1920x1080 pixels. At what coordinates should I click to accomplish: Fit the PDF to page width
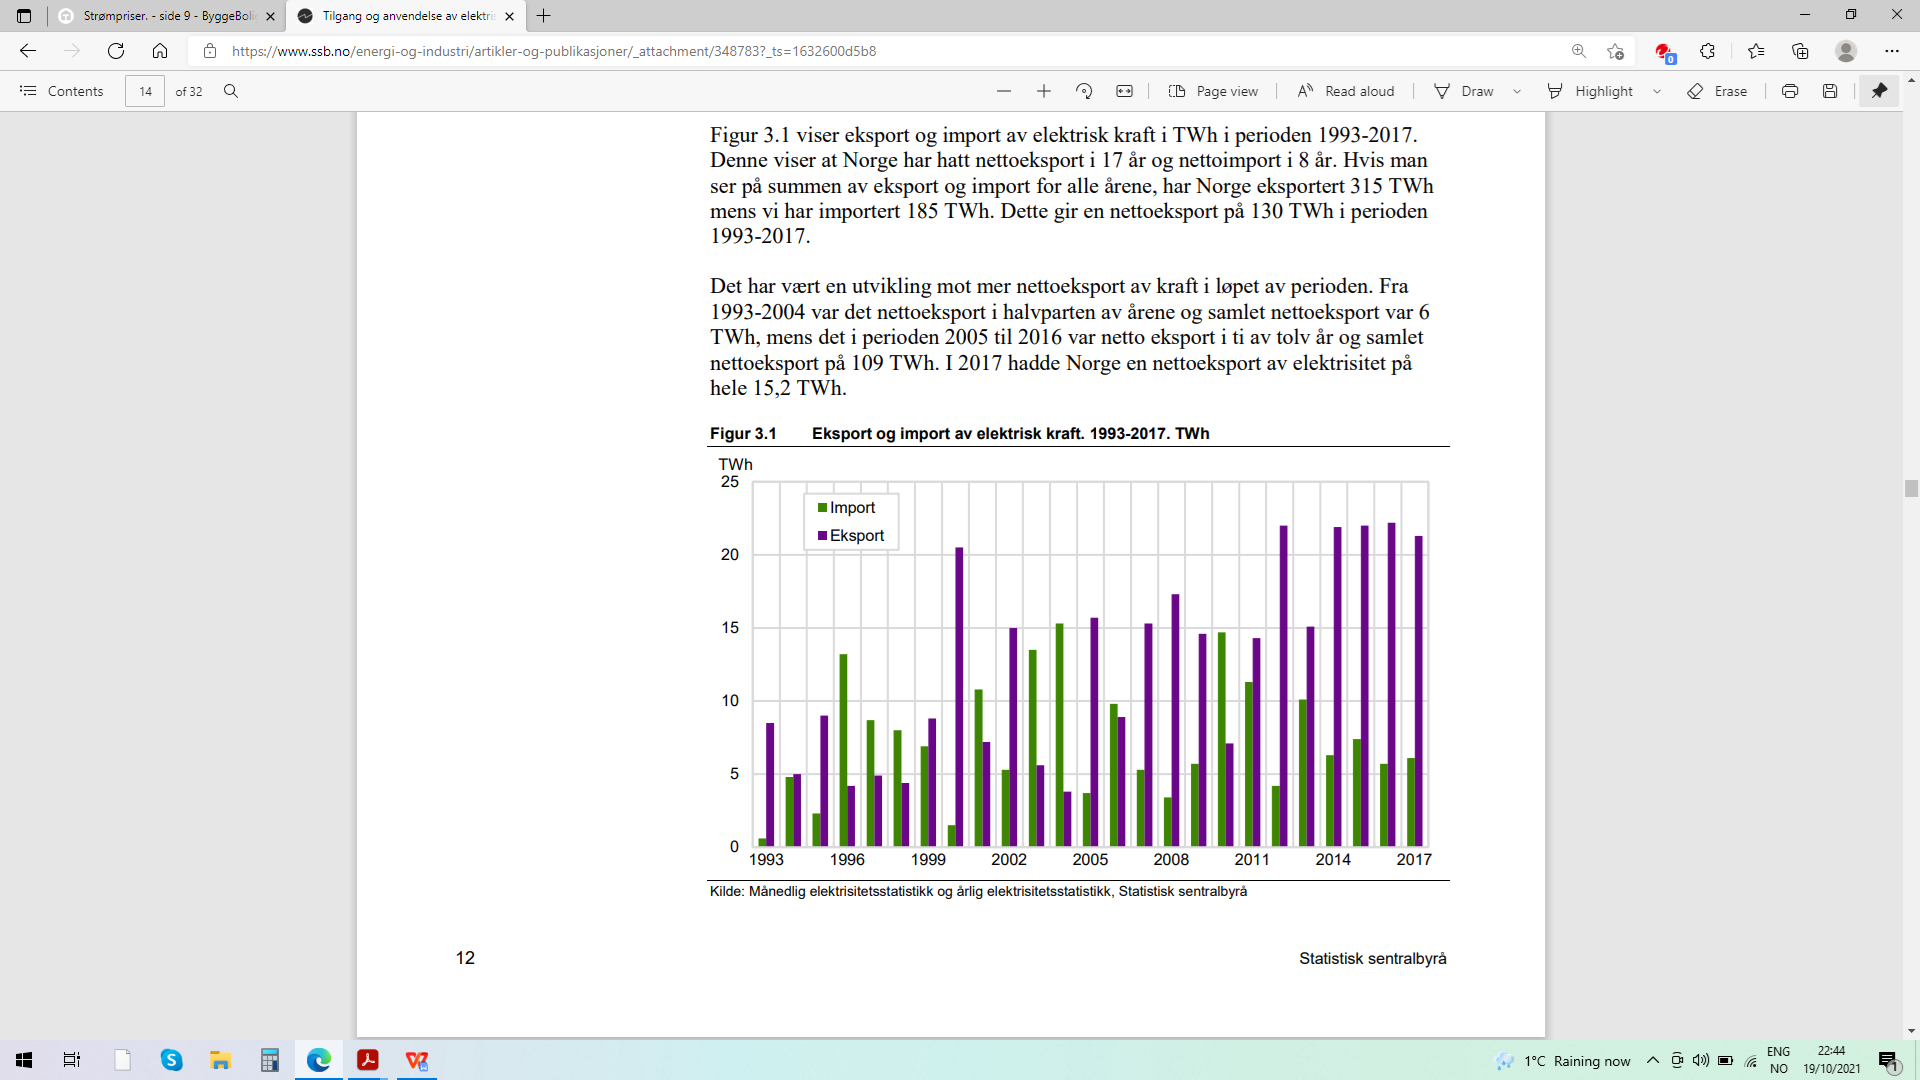click(x=1124, y=91)
